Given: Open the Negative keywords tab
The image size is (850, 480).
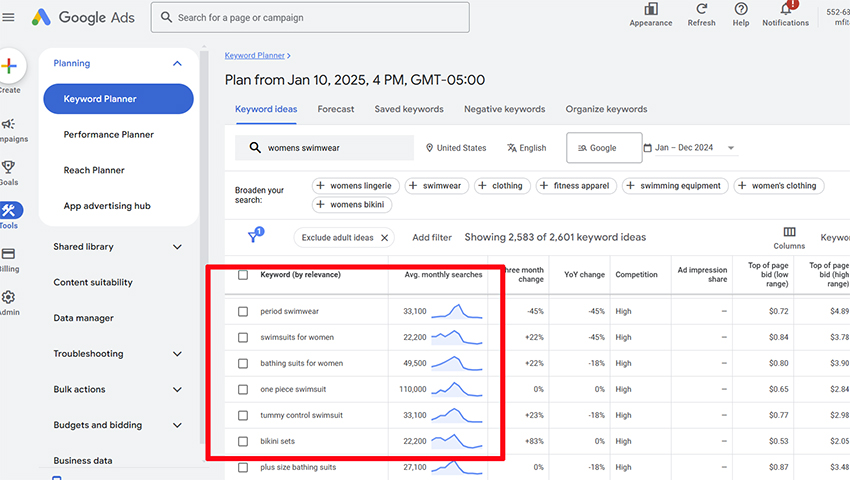Looking at the screenshot, I should tap(504, 109).
